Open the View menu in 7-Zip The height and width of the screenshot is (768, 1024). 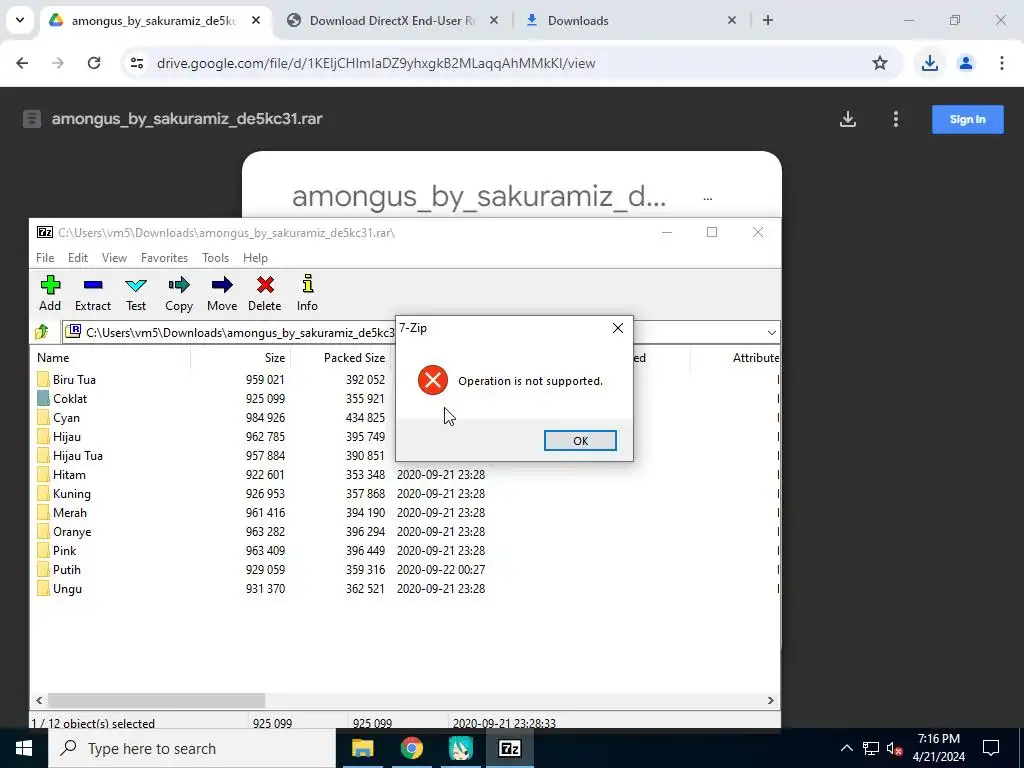[114, 258]
